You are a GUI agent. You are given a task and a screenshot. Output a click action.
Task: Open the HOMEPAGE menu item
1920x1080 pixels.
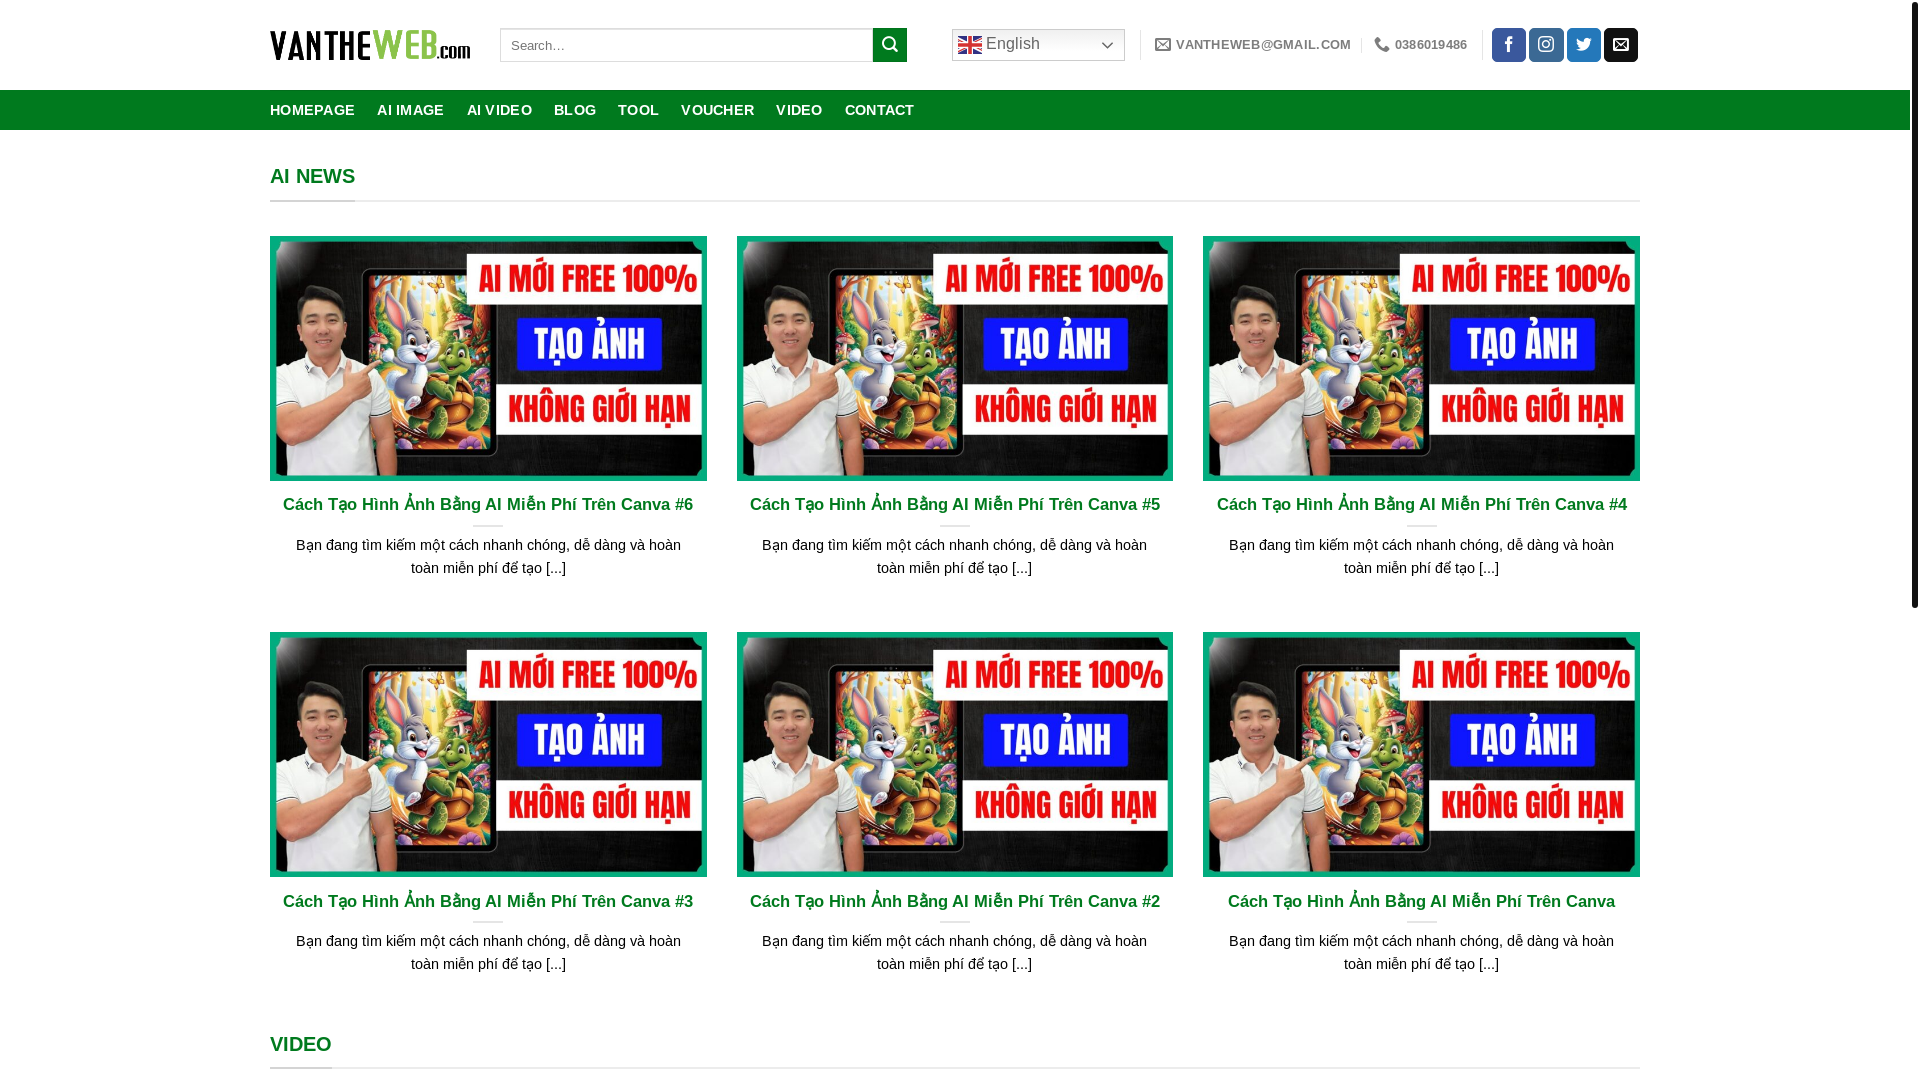coord(312,110)
